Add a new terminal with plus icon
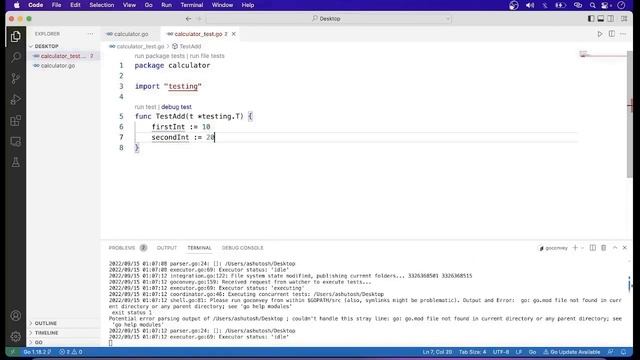 [x=575, y=248]
